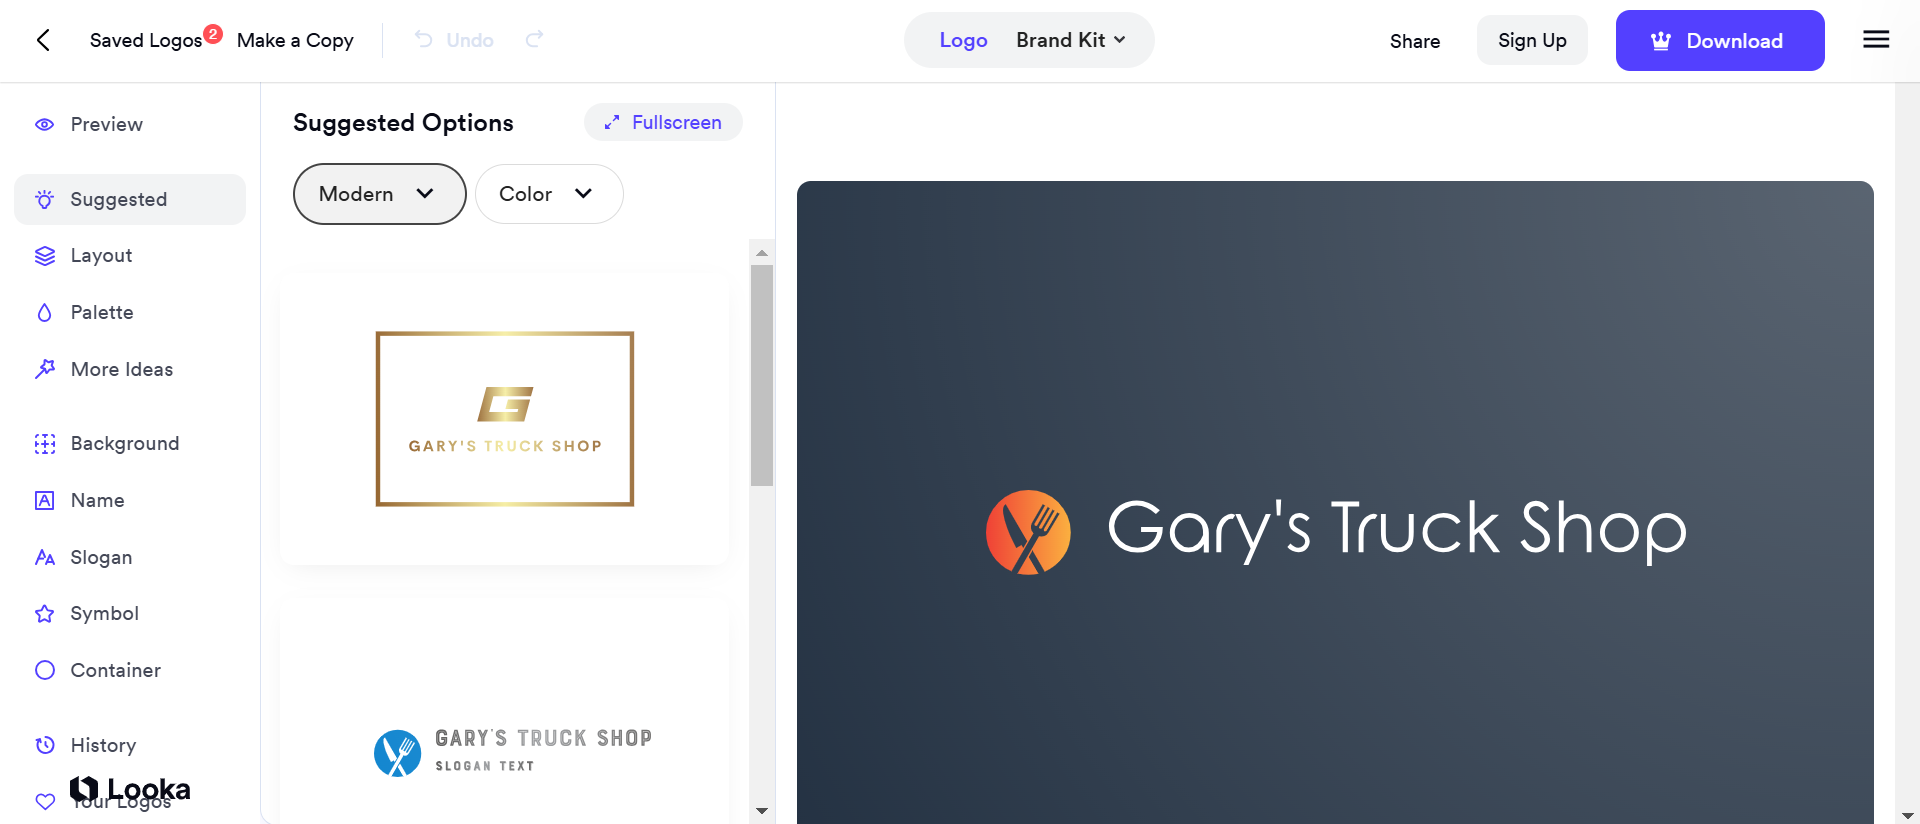1920x824 pixels.
Task: Open the Modern style dropdown
Action: tap(380, 194)
